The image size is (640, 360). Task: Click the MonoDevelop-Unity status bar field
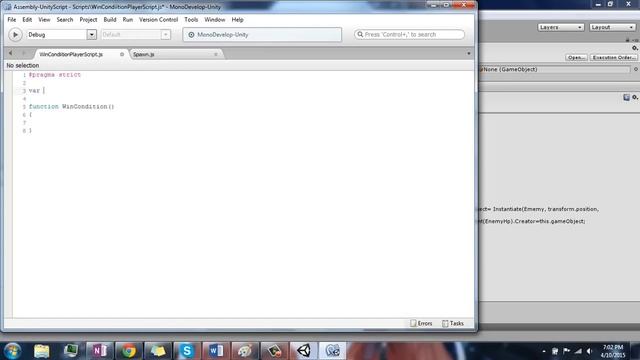coord(262,35)
